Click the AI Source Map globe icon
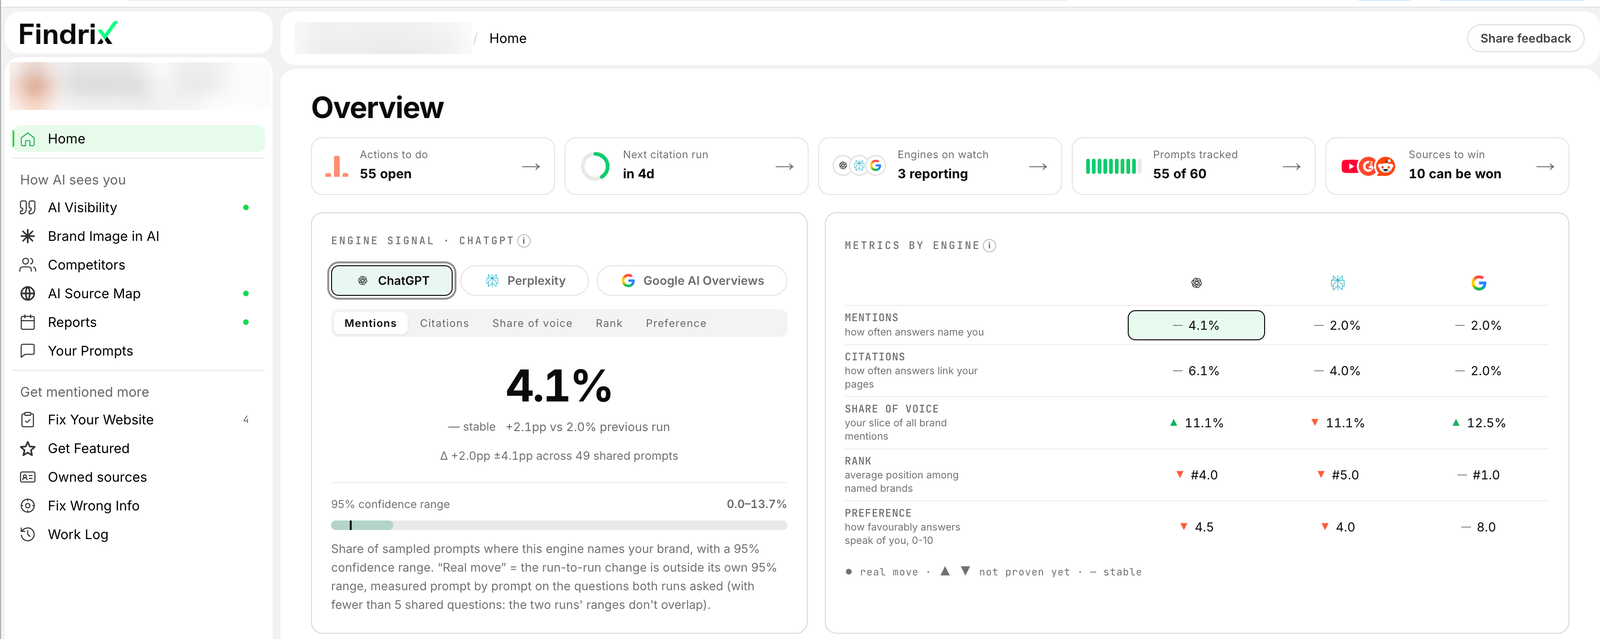Image resolution: width=1600 pixels, height=639 pixels. [x=28, y=294]
